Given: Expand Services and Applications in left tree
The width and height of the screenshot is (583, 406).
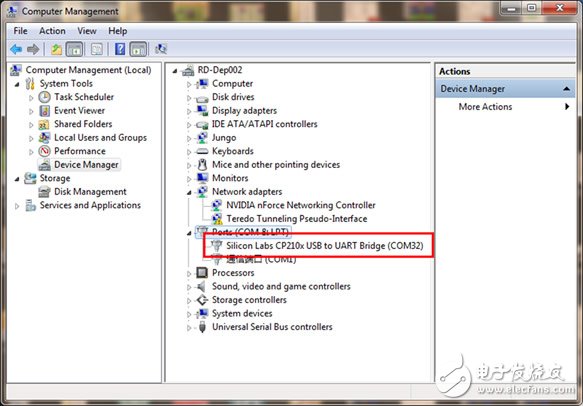Looking at the screenshot, I should [17, 206].
